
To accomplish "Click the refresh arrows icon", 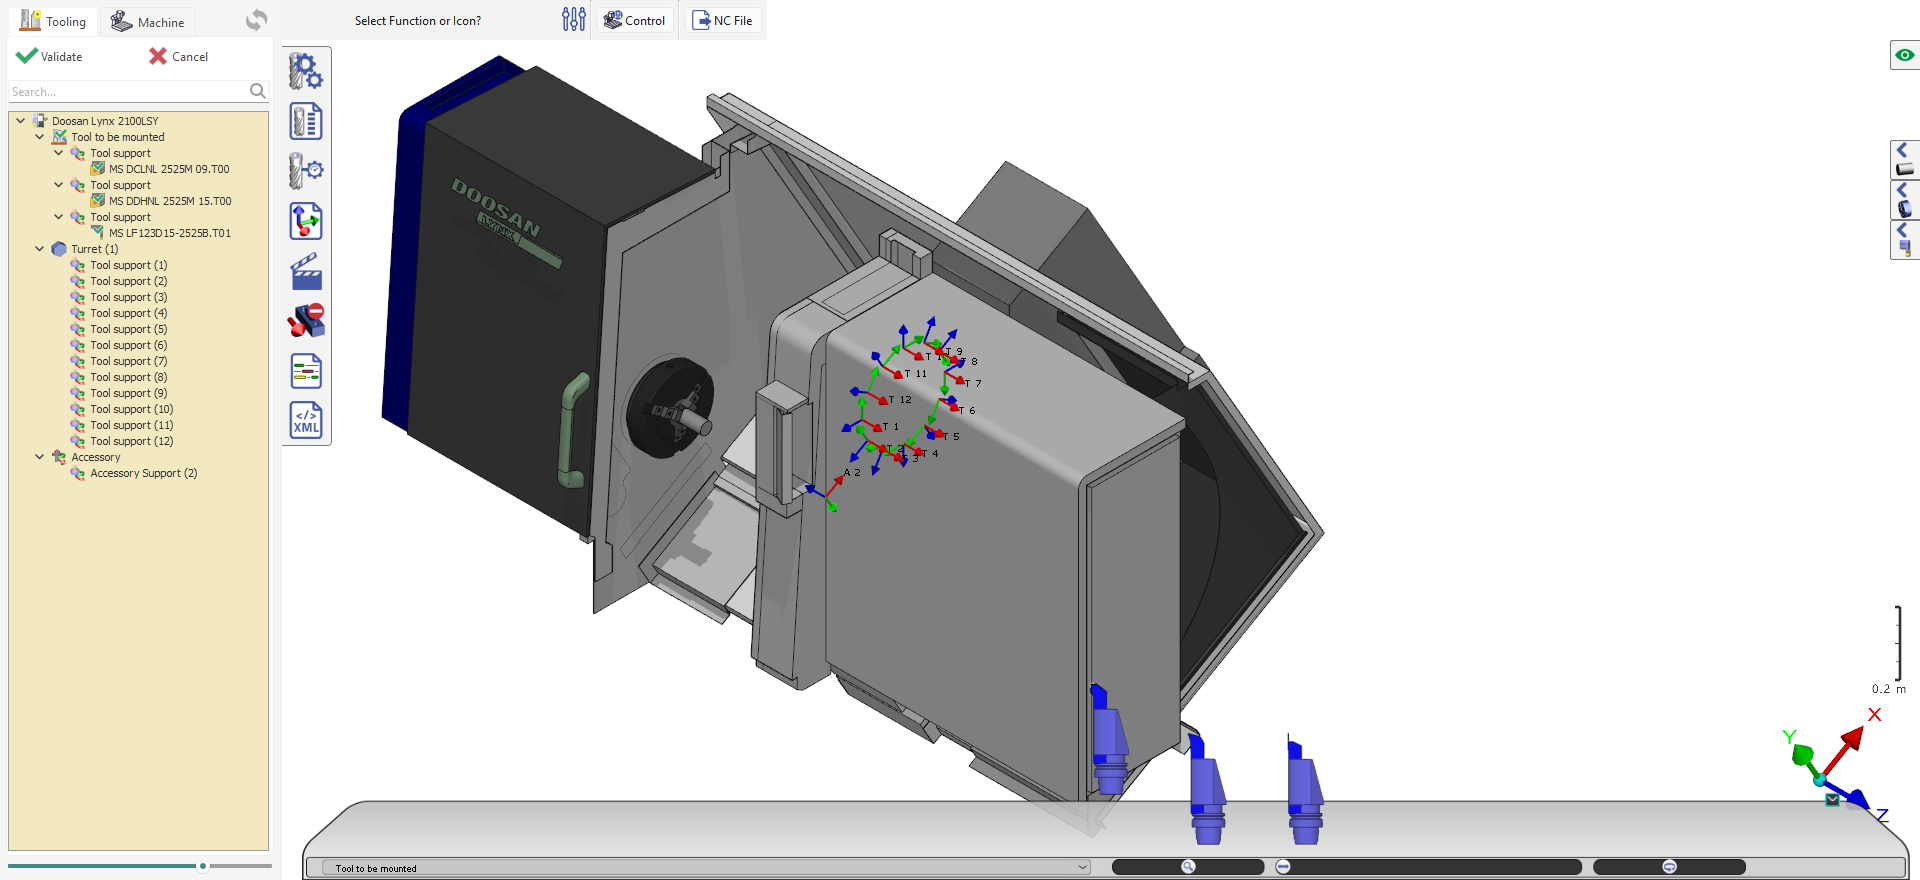I will tap(257, 20).
